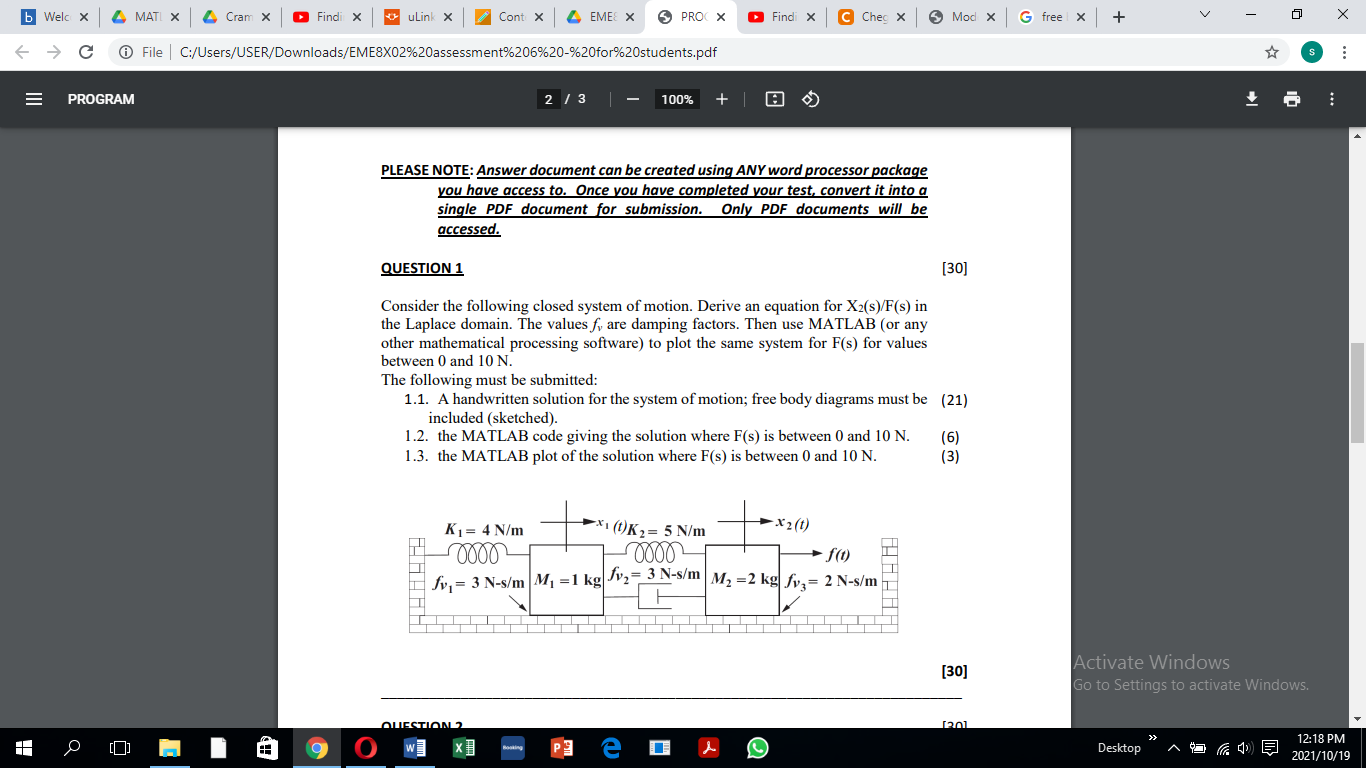Open a new browser tab
This screenshot has width=1366, height=768.
coord(1119,17)
